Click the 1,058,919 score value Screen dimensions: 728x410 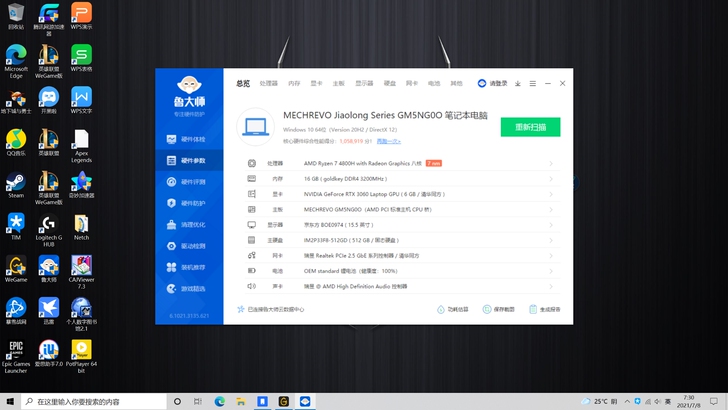[351, 141]
